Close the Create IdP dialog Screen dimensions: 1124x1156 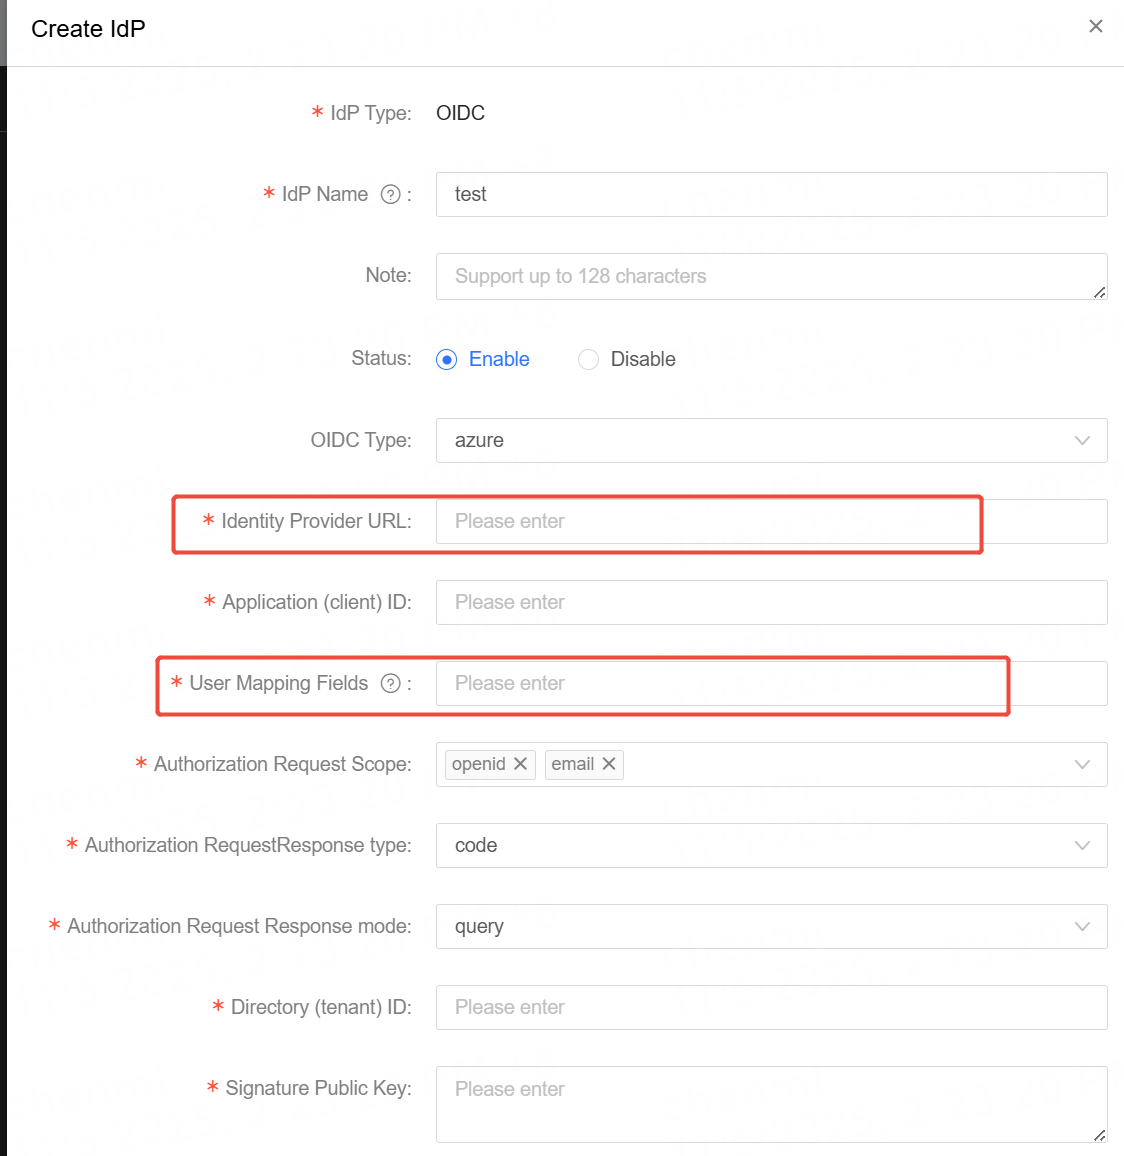[1096, 26]
